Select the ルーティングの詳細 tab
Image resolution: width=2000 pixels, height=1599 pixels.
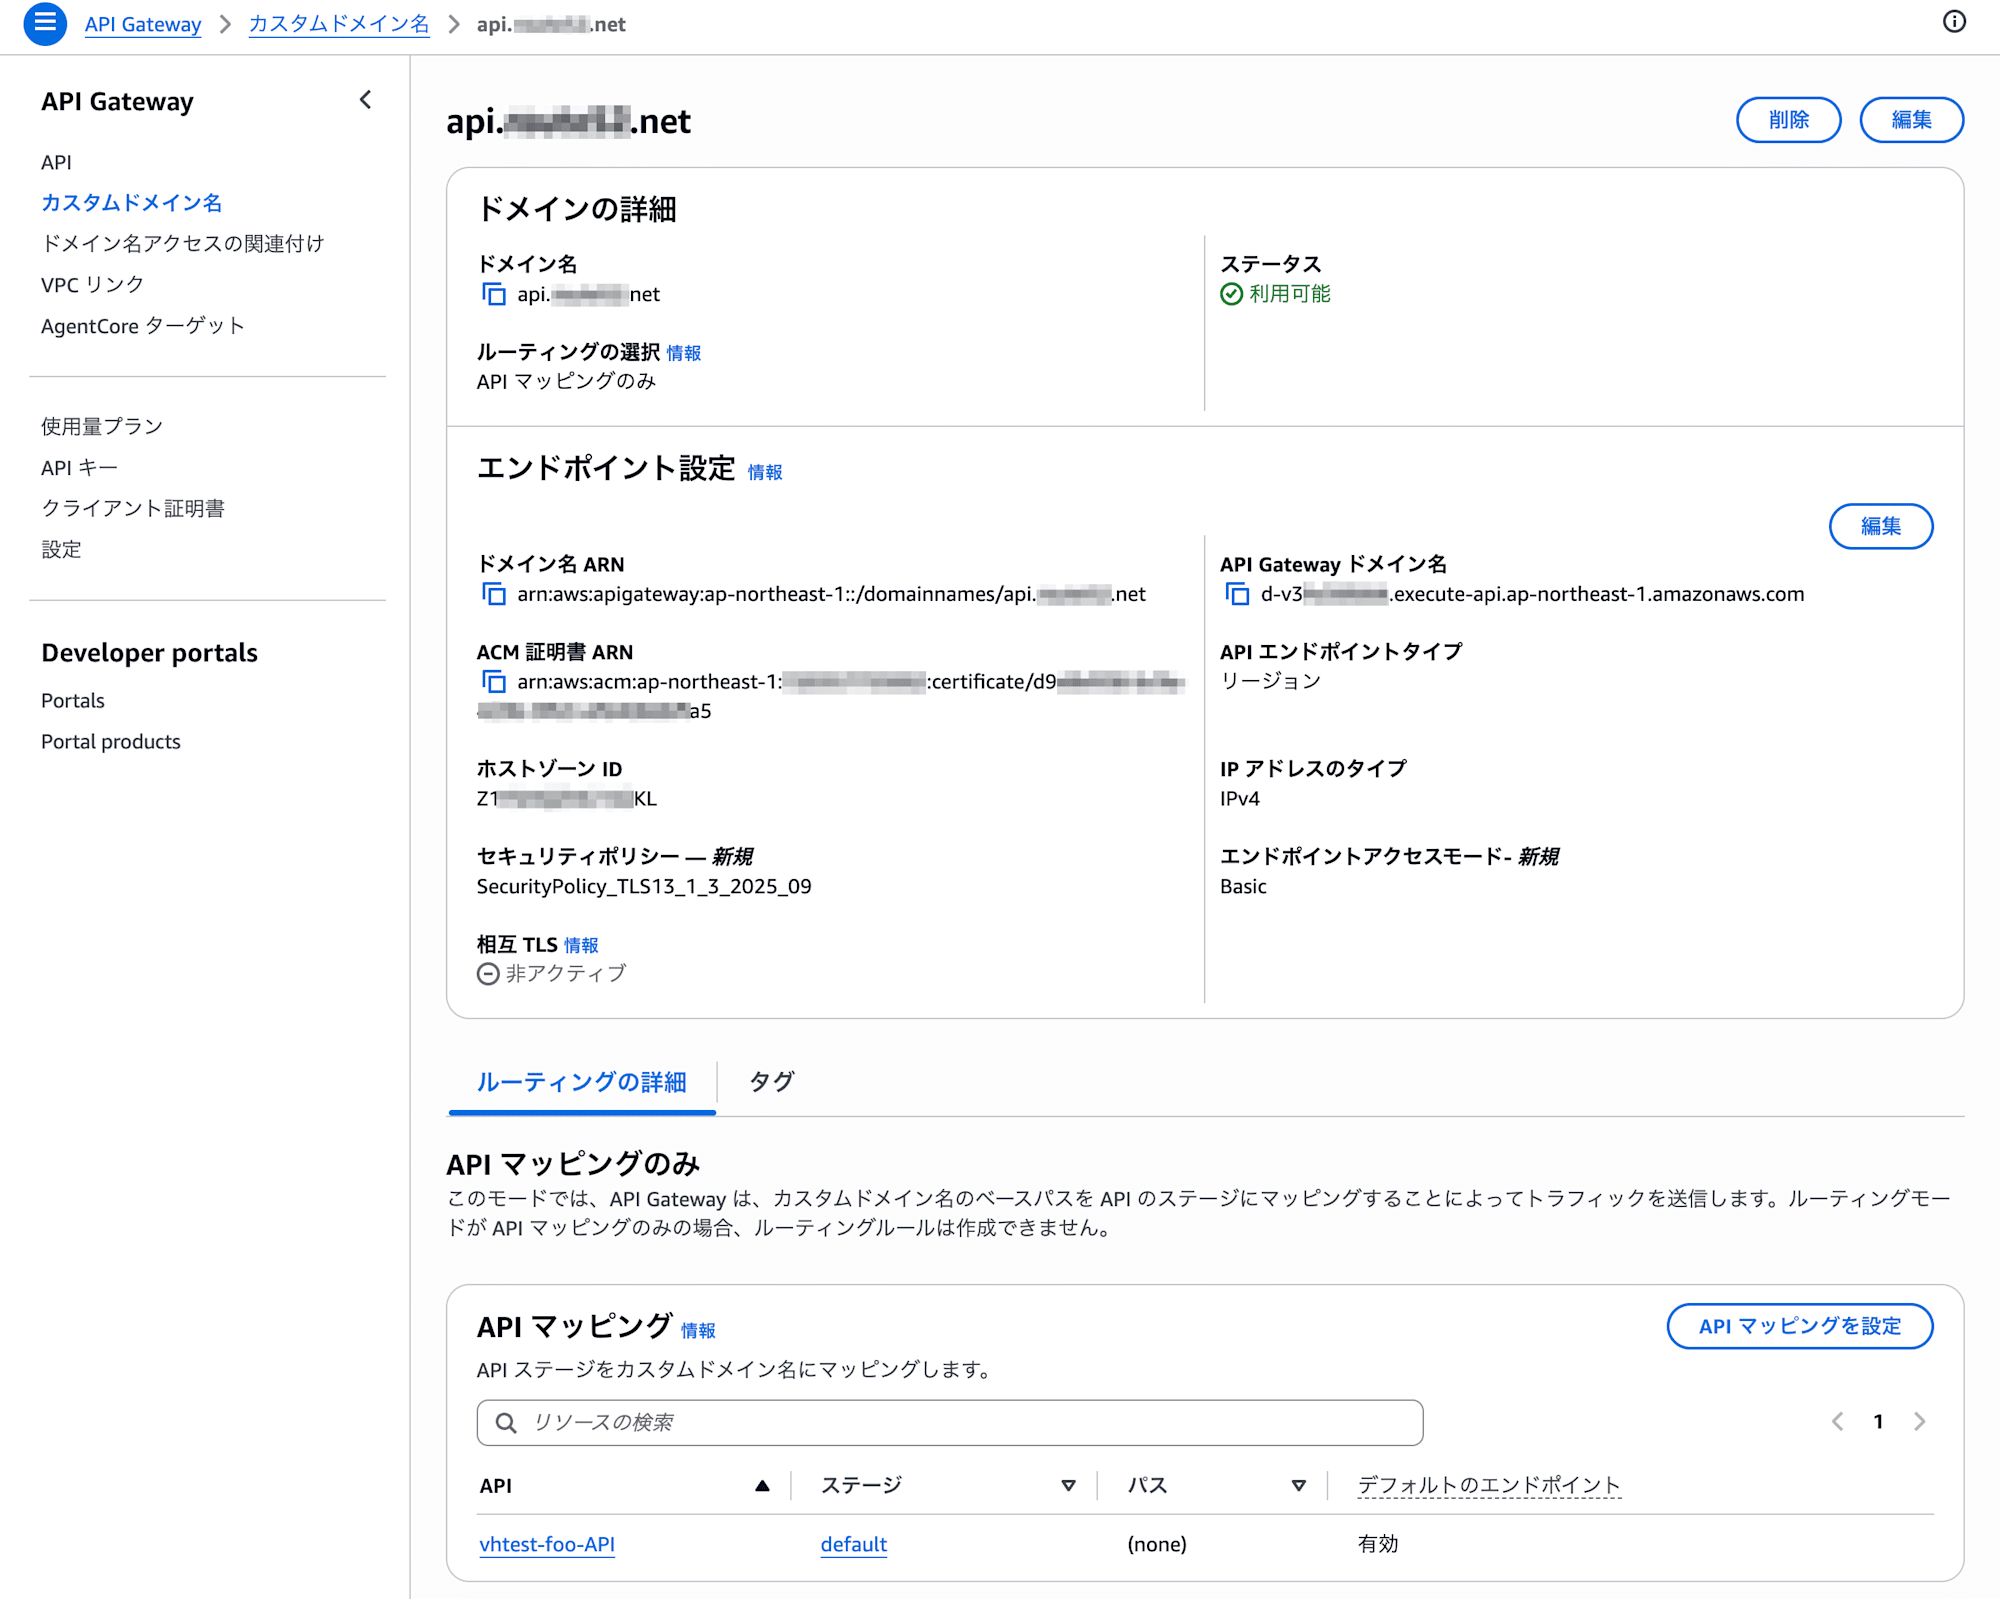coord(582,1082)
